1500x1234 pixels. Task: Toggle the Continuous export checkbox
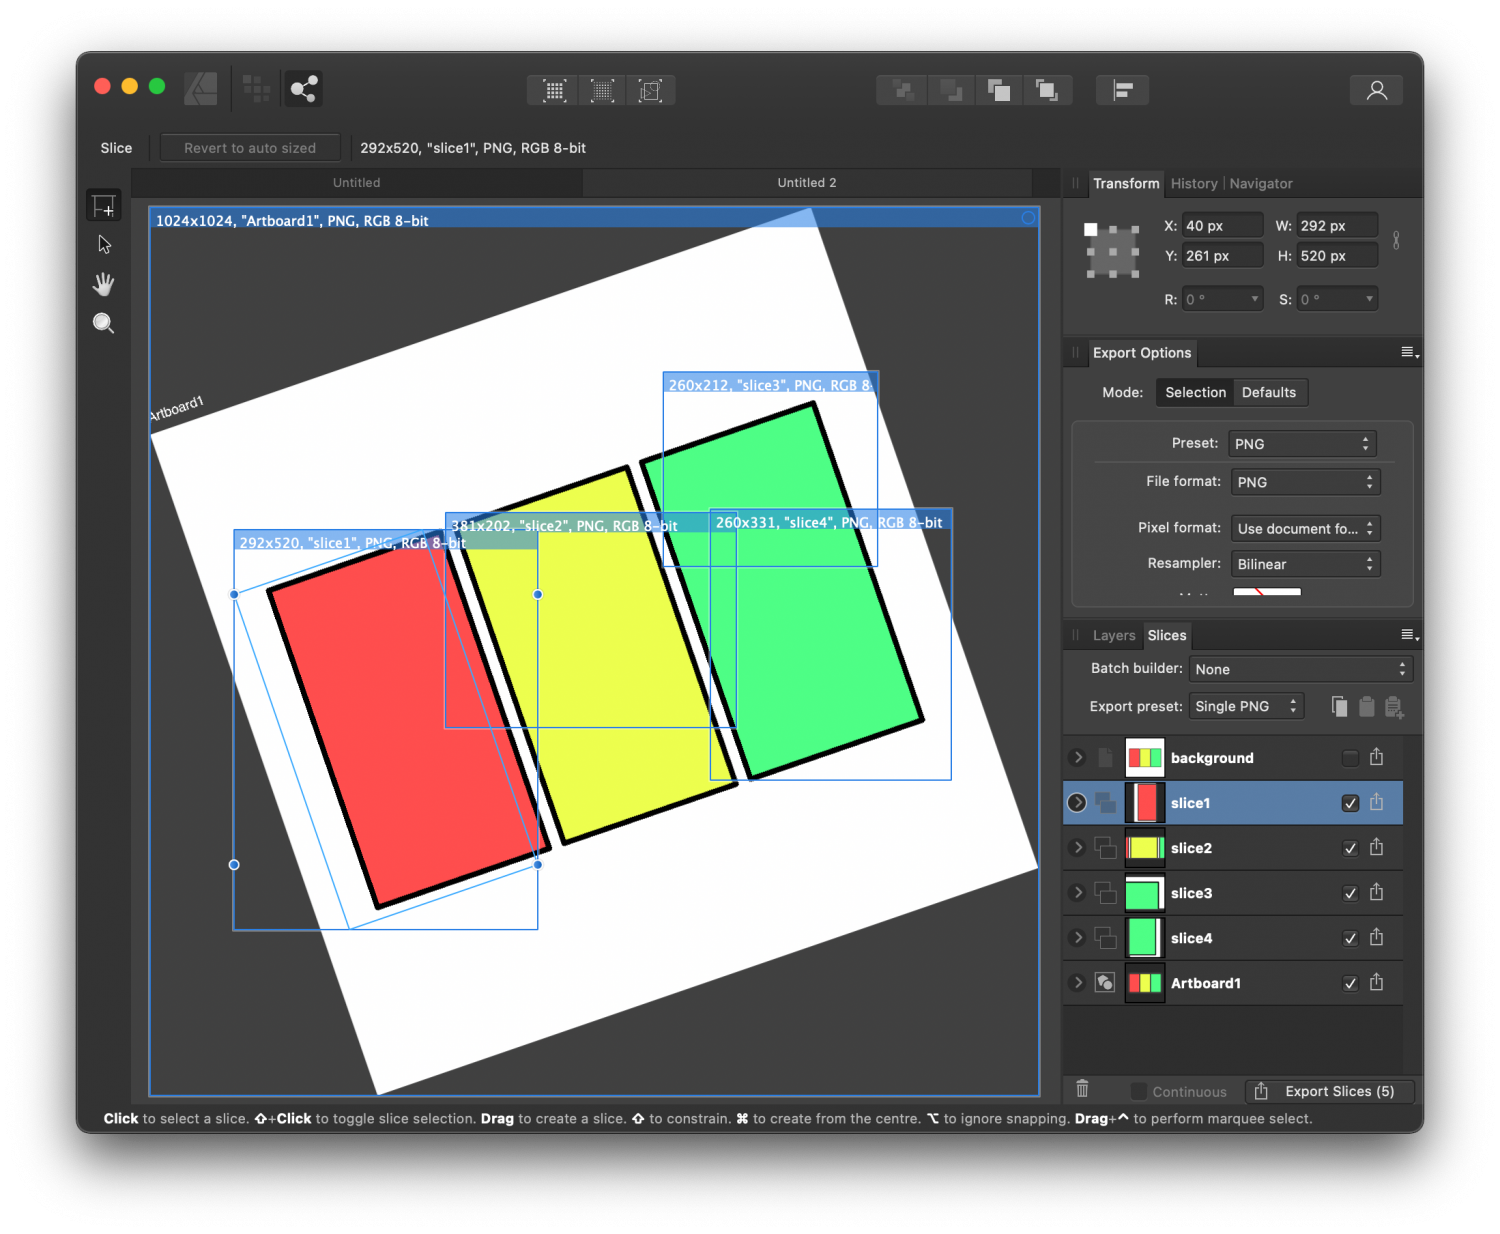[1139, 1091]
